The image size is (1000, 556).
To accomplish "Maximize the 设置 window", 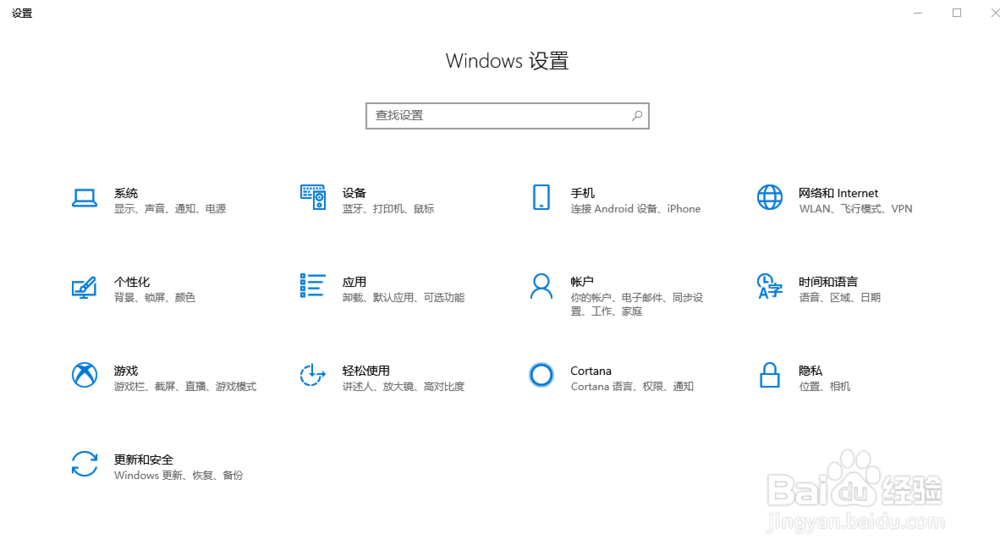I will tap(957, 13).
